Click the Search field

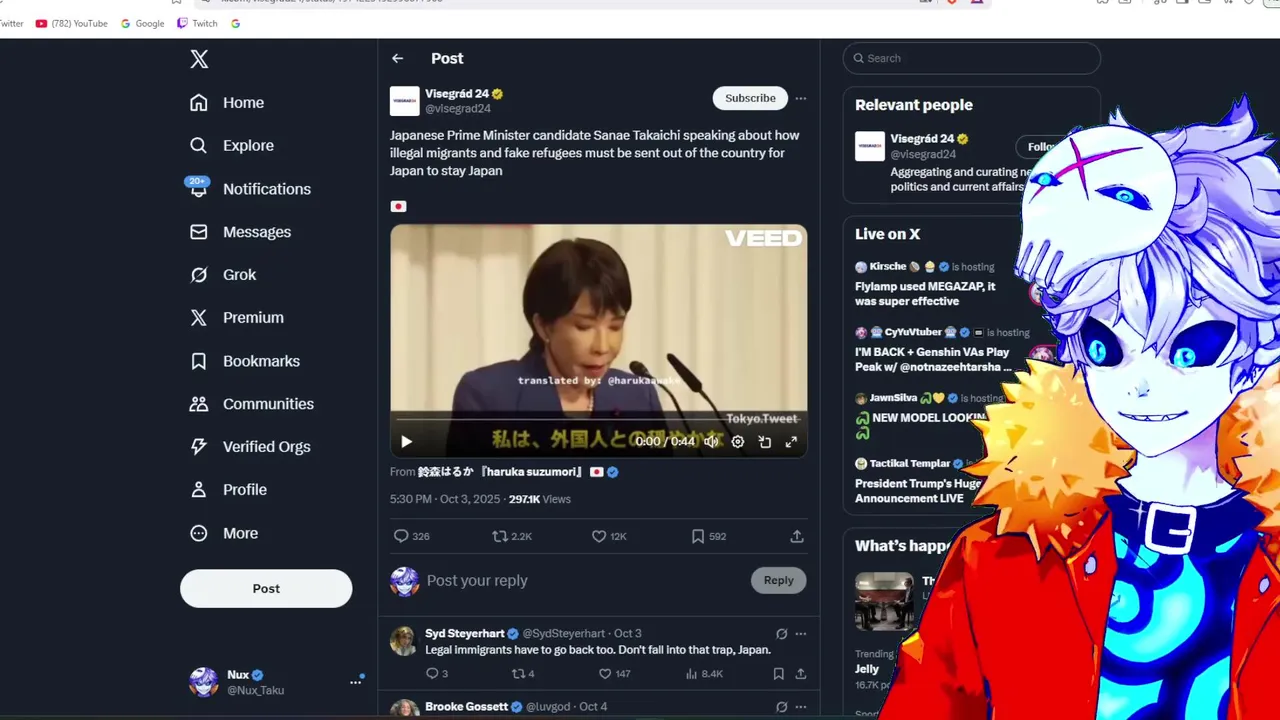tap(972, 58)
